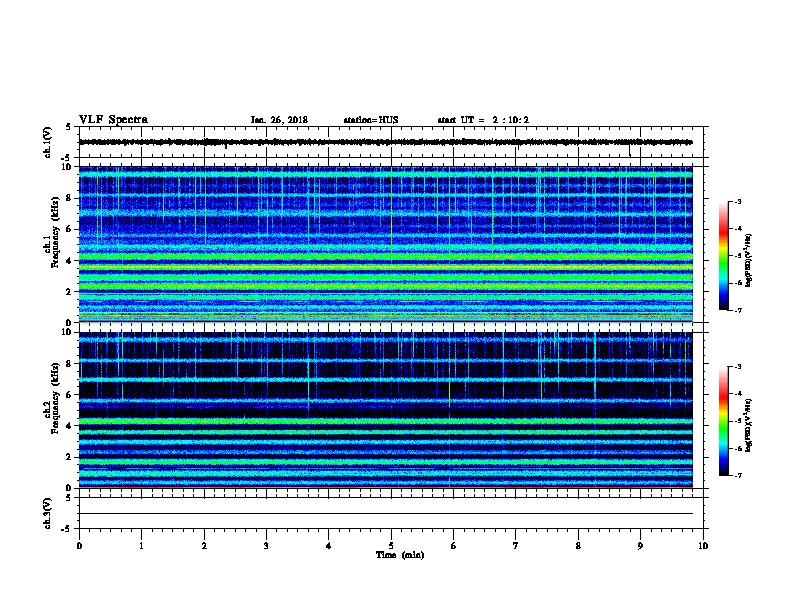Click time axis tick label "7"
Image resolution: width=792 pixels, height=612 pixels.
click(516, 545)
